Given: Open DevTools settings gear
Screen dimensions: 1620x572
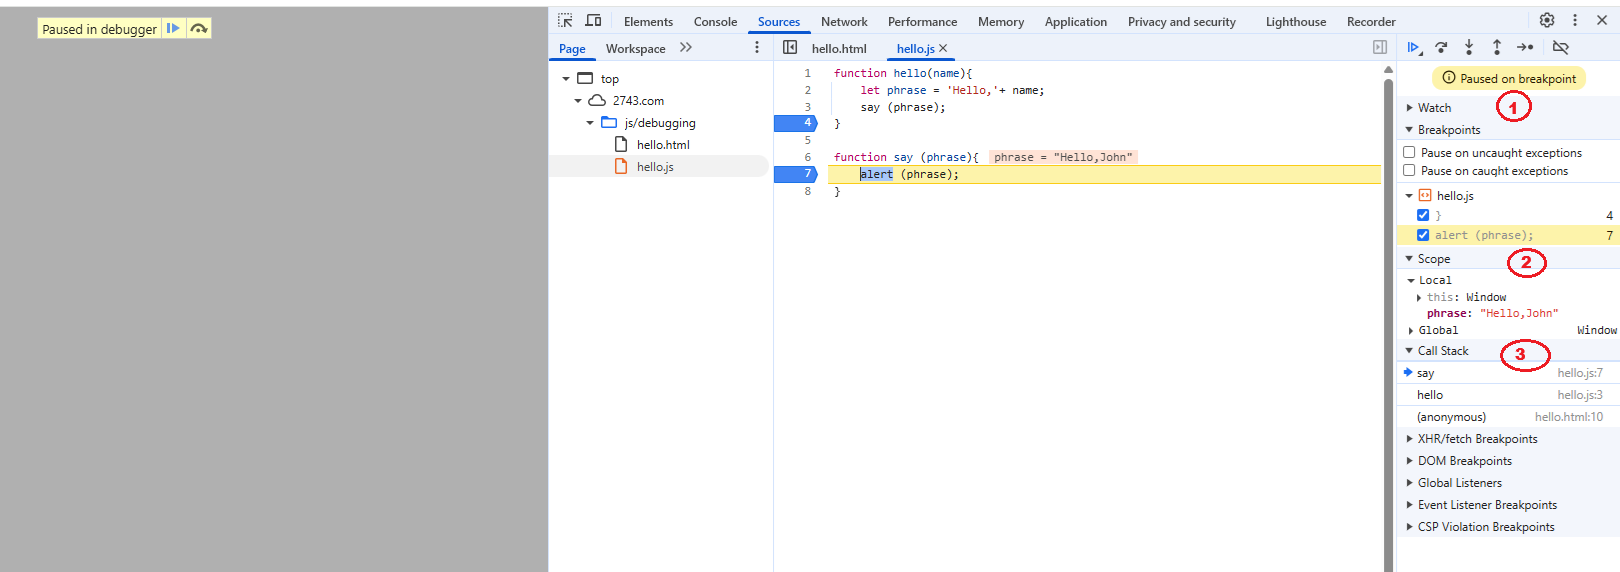Looking at the screenshot, I should pos(1547,20).
